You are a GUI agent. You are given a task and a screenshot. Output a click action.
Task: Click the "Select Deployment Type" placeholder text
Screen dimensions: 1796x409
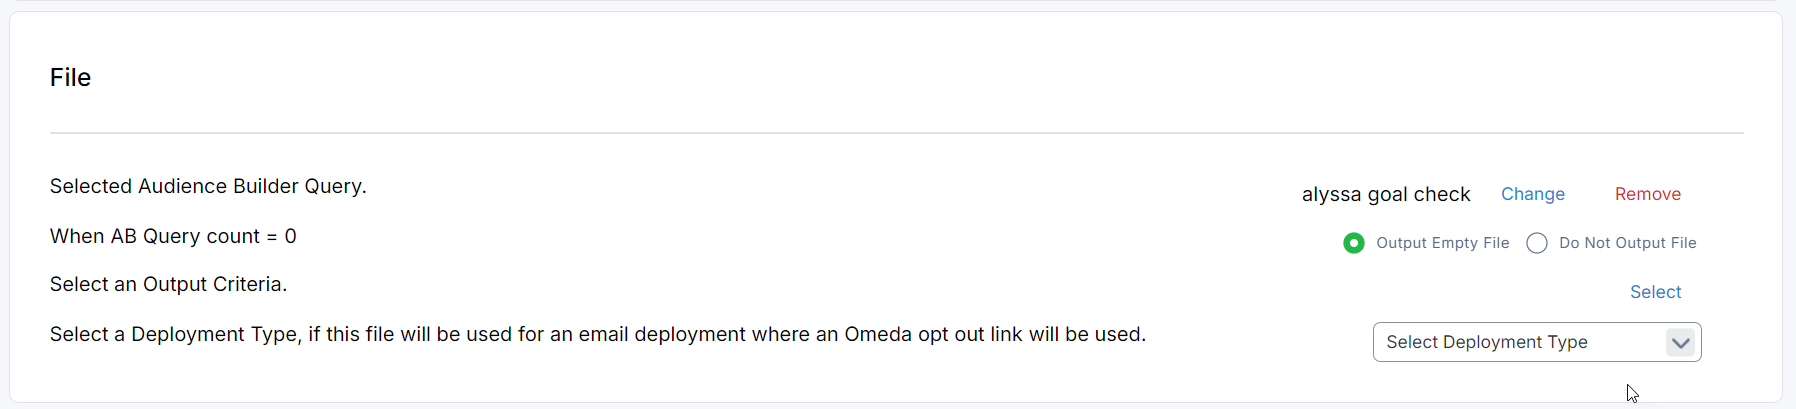(x=1486, y=342)
